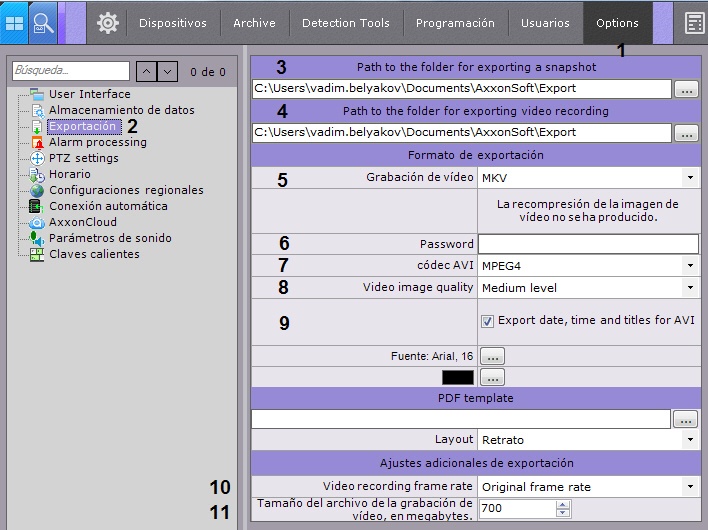Select AxxonCloud in the tree

pos(83,223)
